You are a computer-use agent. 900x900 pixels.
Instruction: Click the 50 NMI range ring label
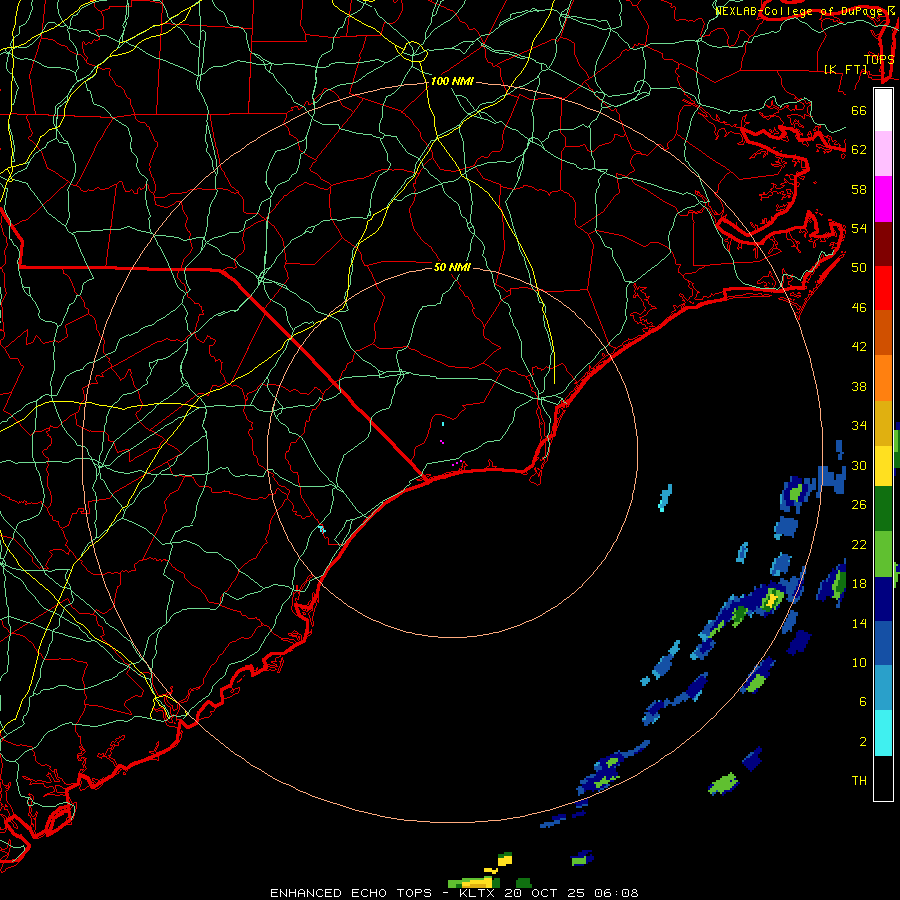pos(452,267)
